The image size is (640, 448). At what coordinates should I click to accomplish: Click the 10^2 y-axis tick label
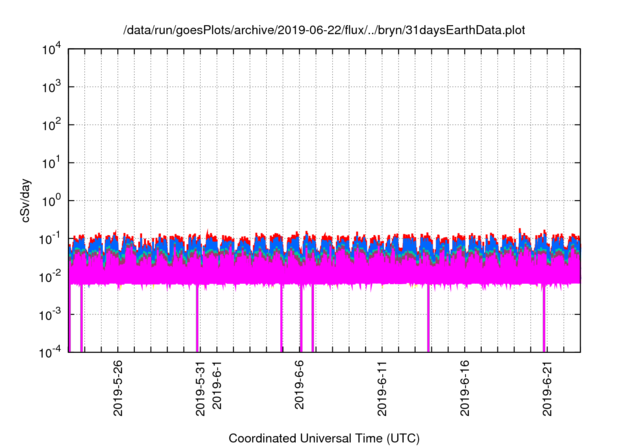tap(51, 125)
